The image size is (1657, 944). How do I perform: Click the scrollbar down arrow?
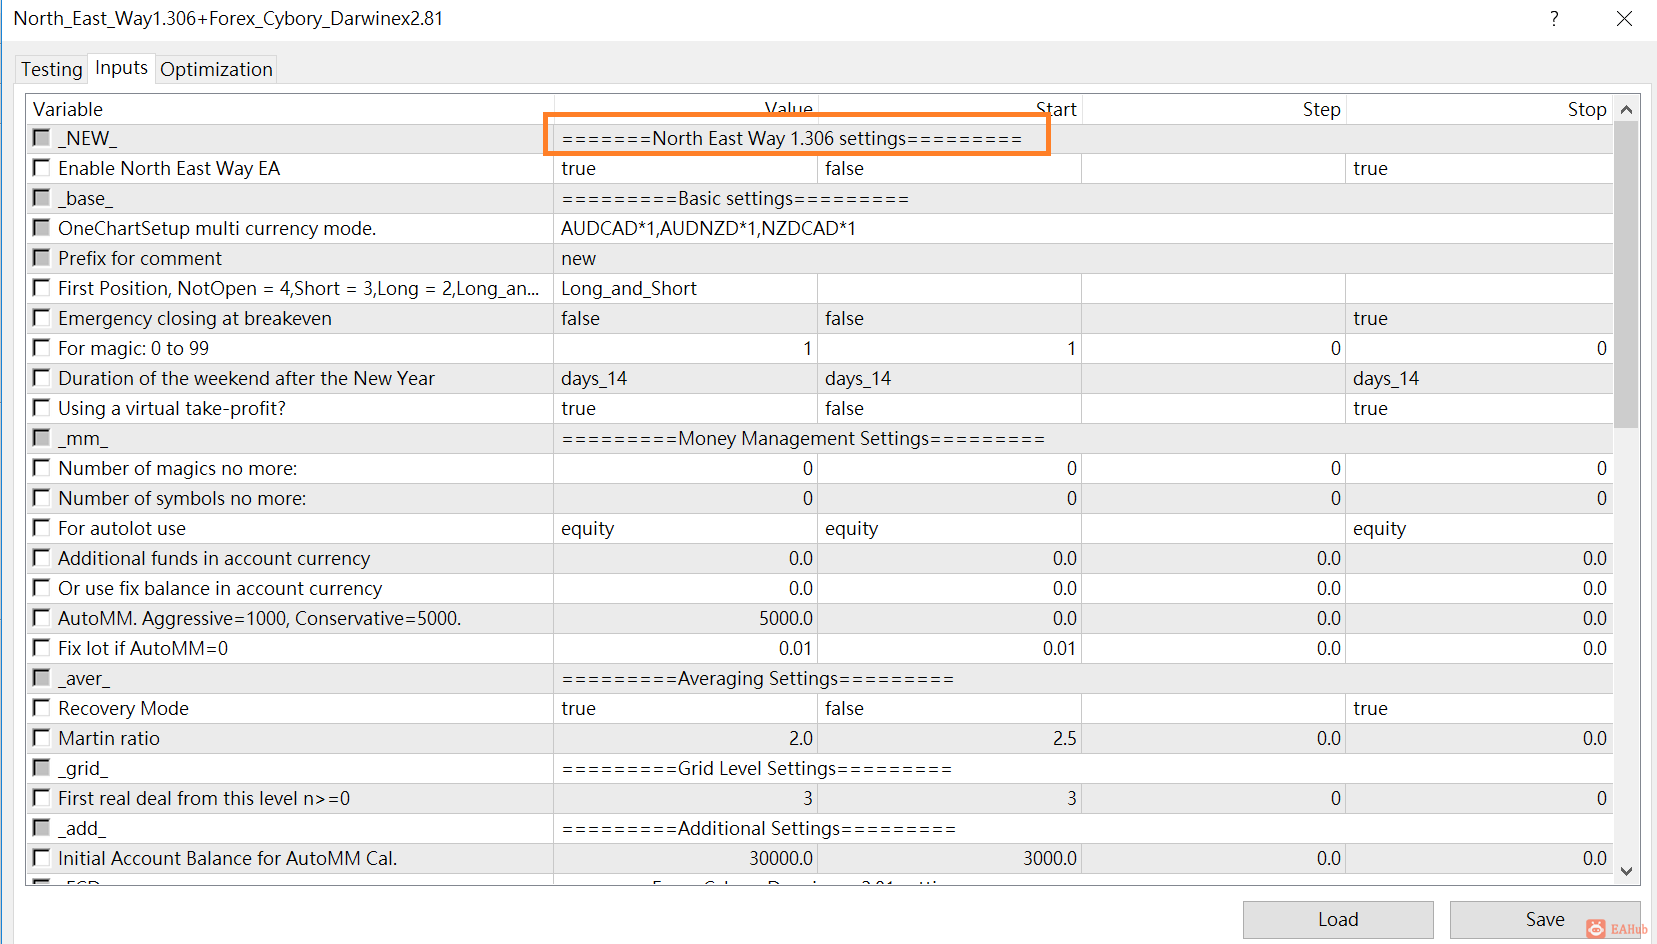(1626, 871)
